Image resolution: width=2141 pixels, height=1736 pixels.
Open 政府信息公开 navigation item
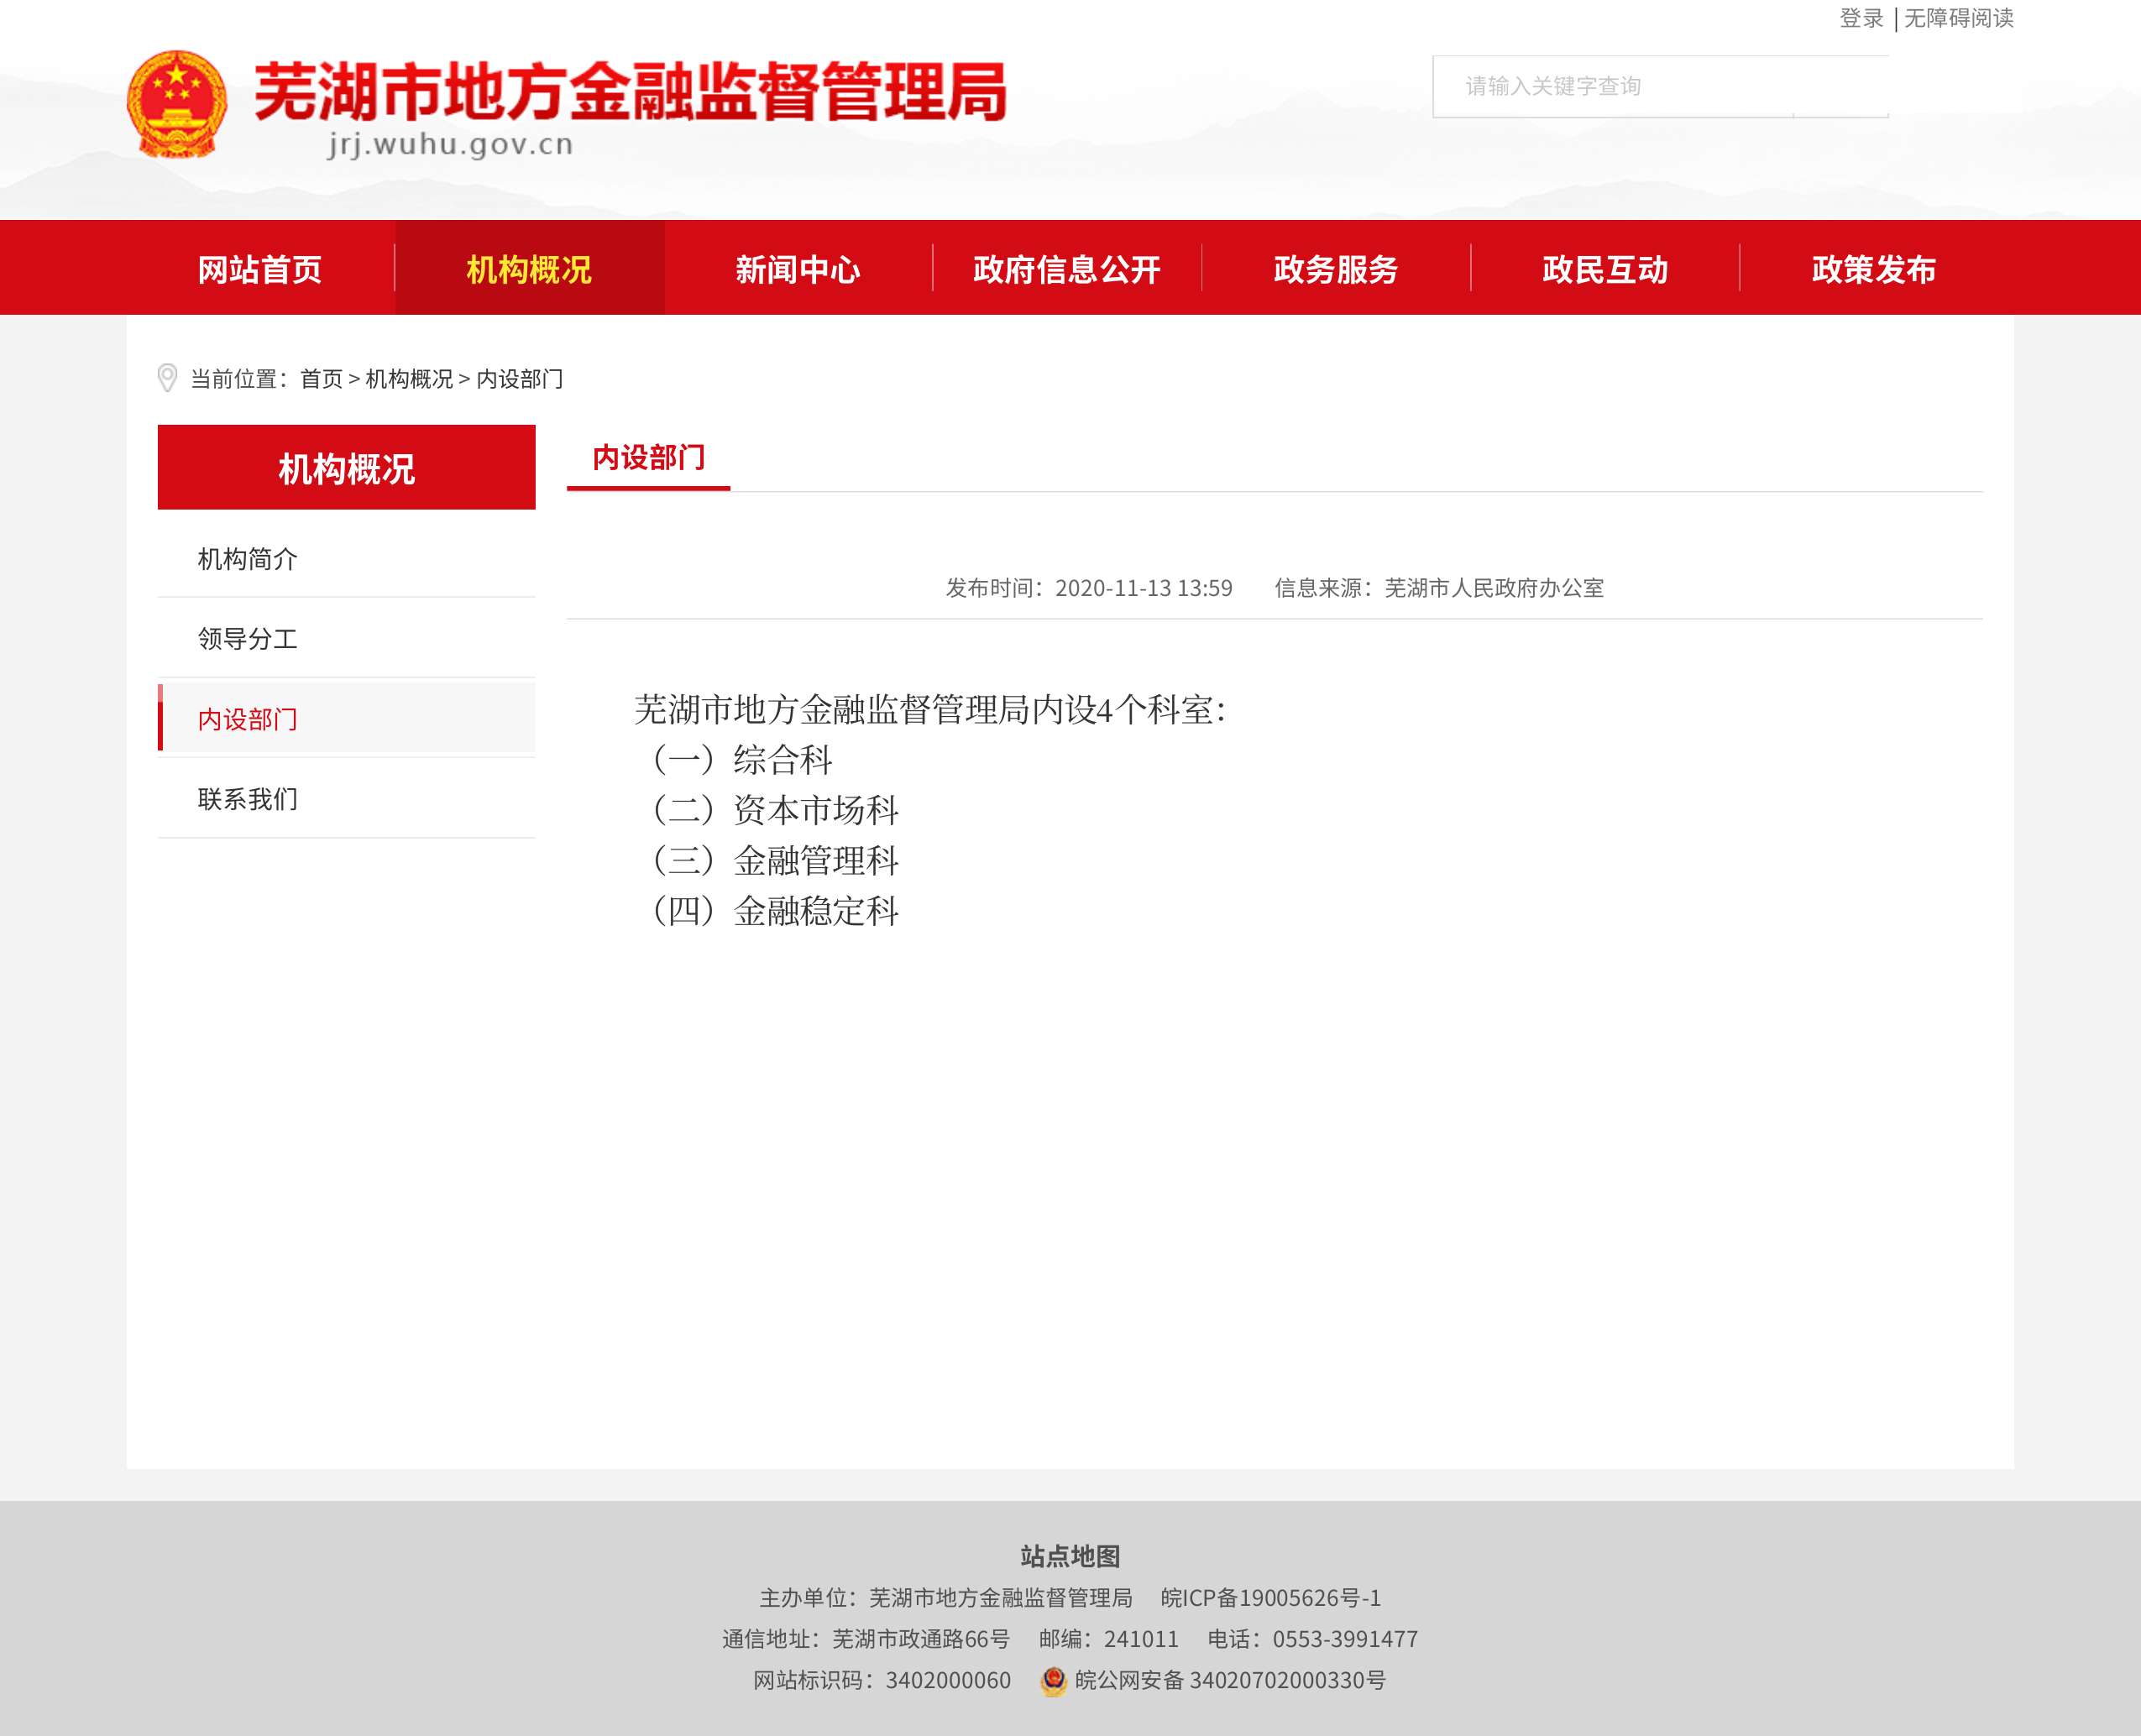click(1067, 269)
